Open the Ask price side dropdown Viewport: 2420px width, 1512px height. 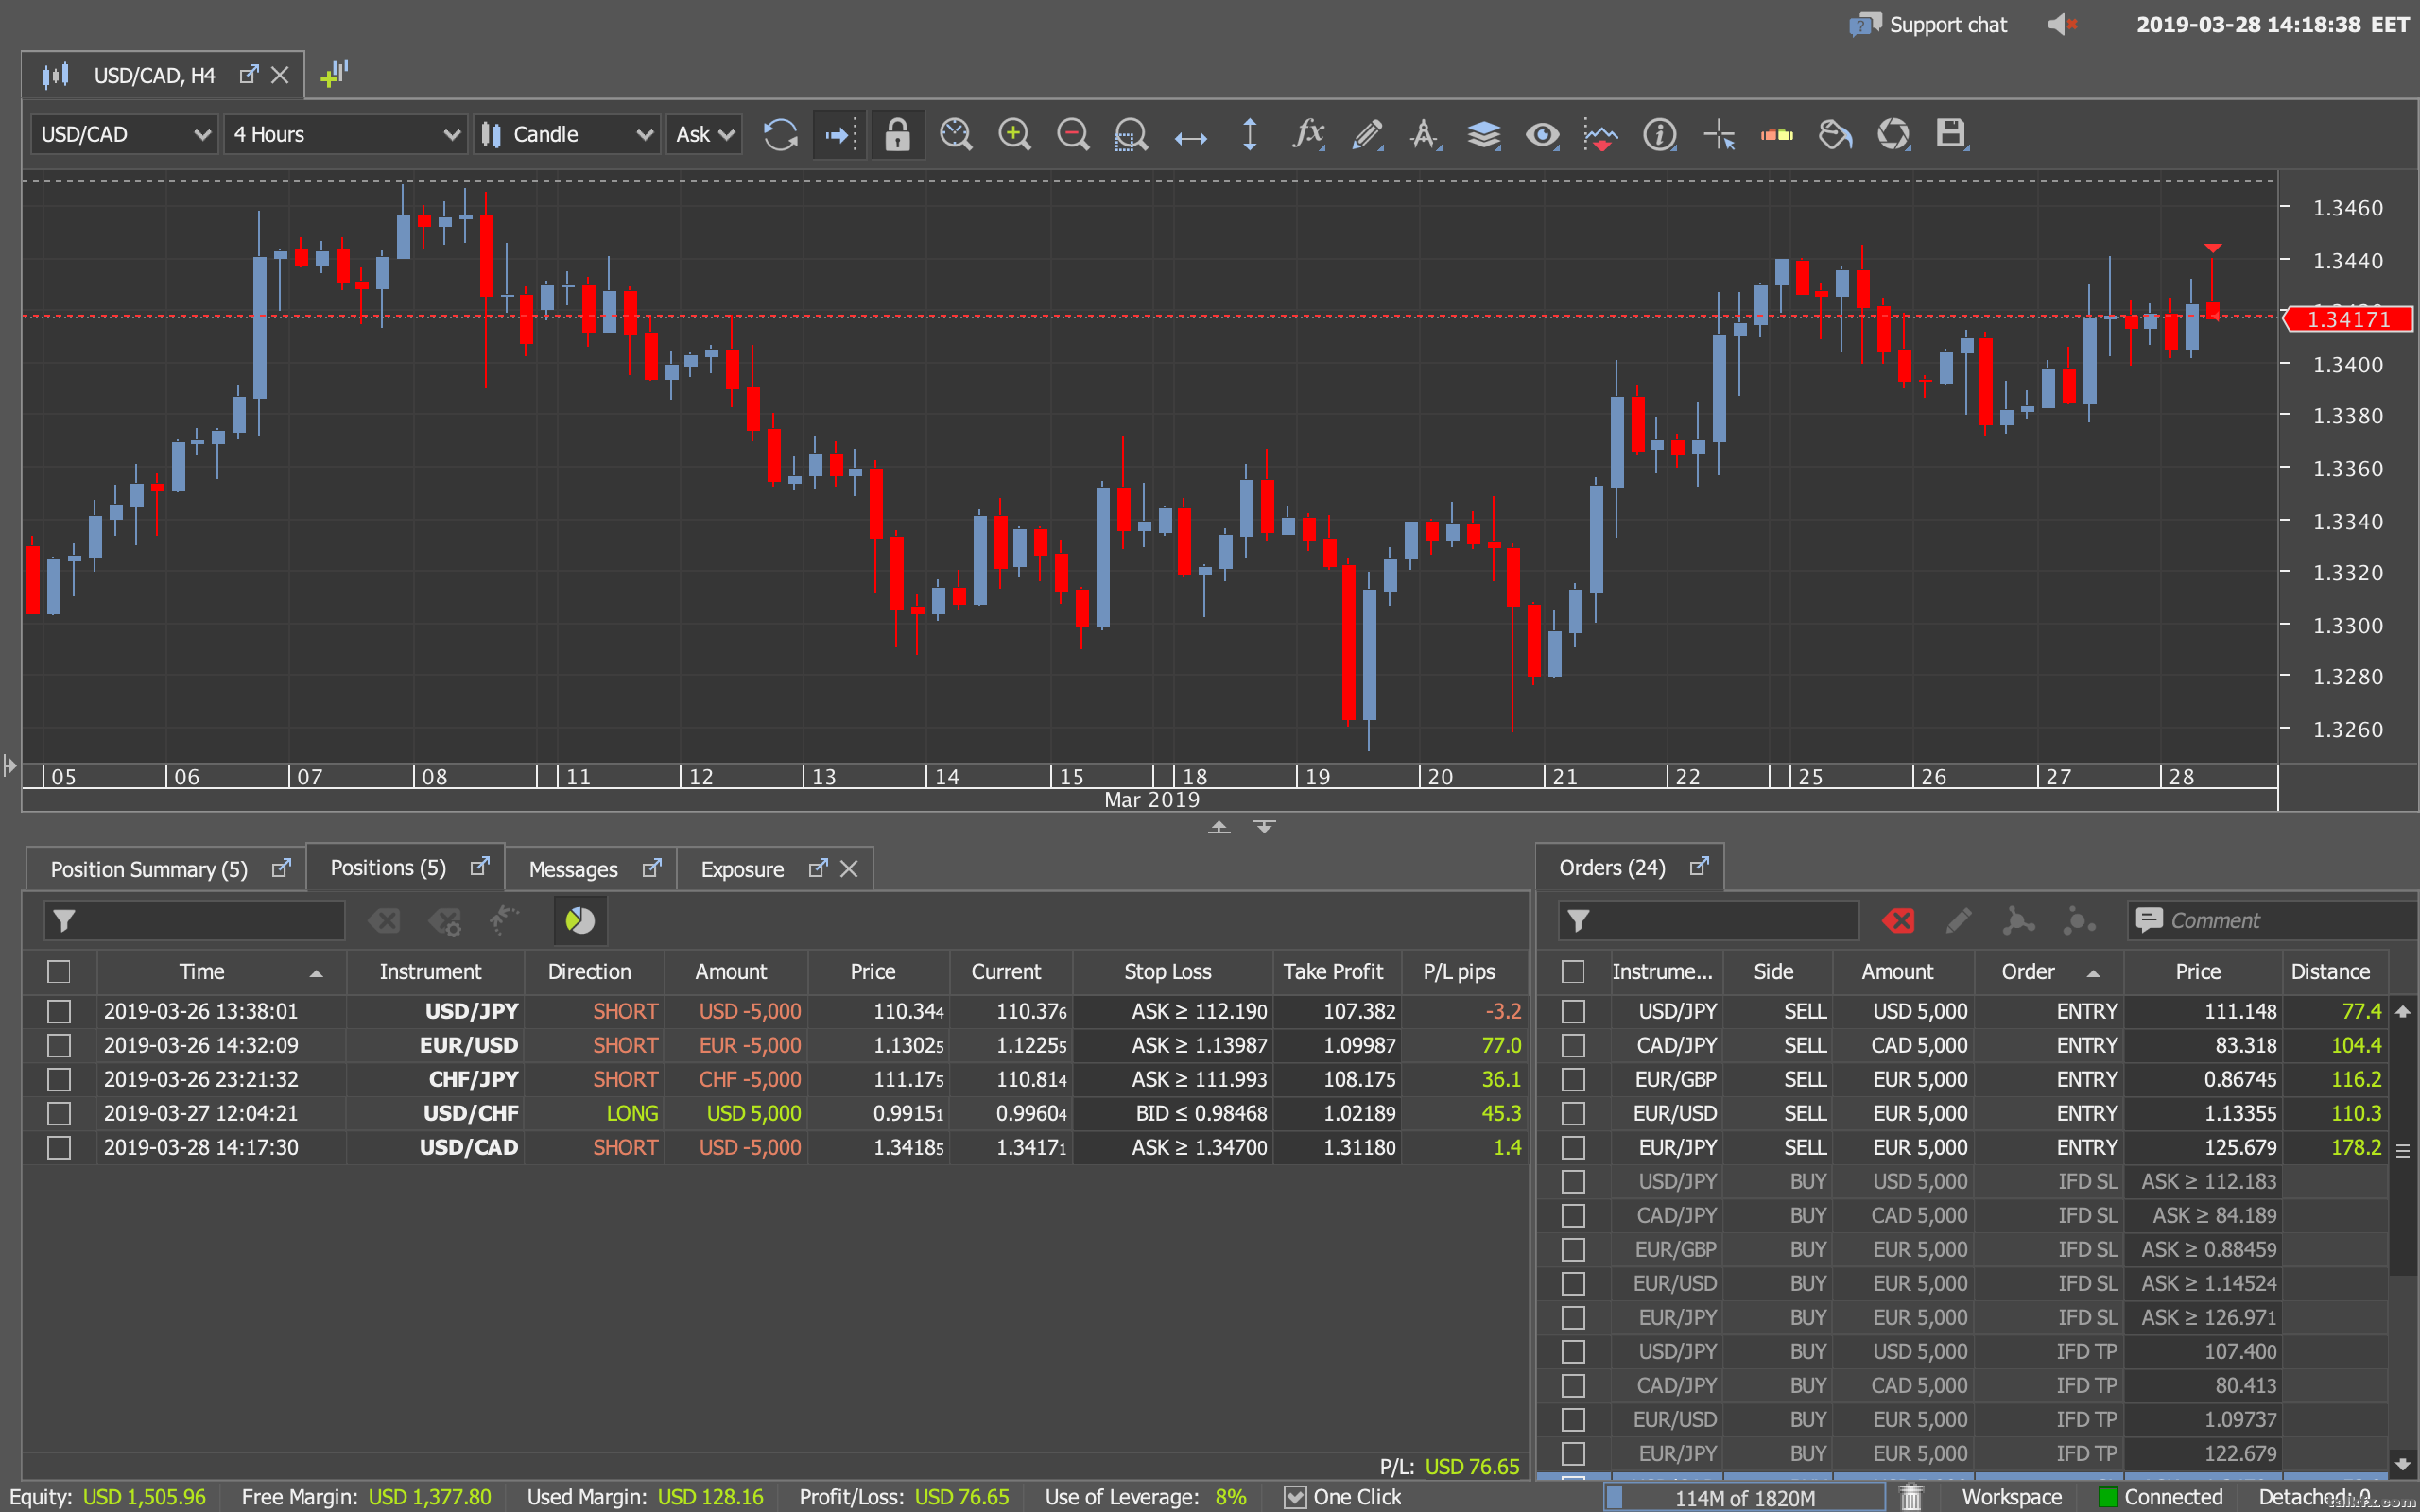coord(704,134)
